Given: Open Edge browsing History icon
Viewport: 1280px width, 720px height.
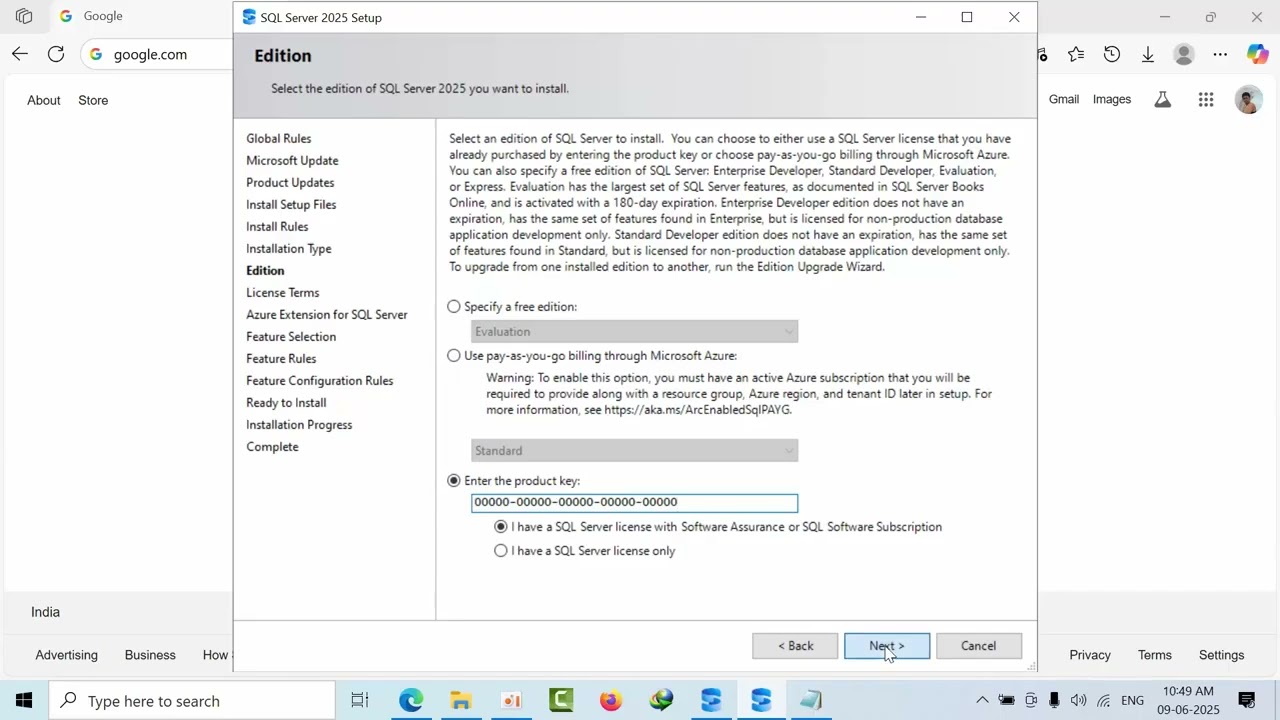Looking at the screenshot, I should click(1112, 54).
